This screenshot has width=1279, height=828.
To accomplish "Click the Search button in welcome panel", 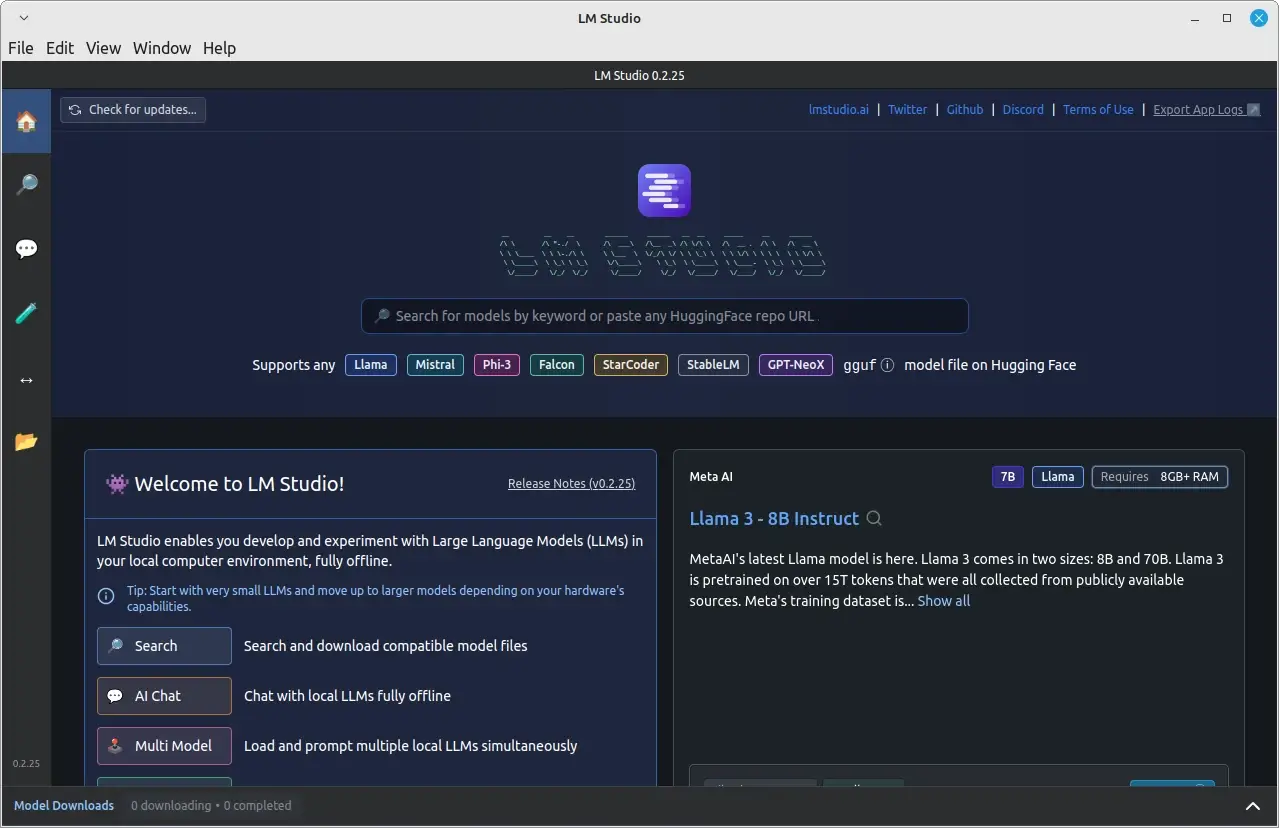I will click(x=164, y=646).
